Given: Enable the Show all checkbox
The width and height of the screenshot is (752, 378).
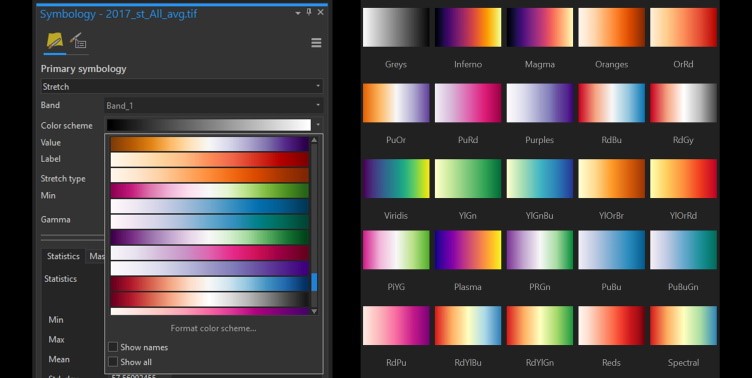Looking at the screenshot, I should pyautogui.click(x=113, y=362).
